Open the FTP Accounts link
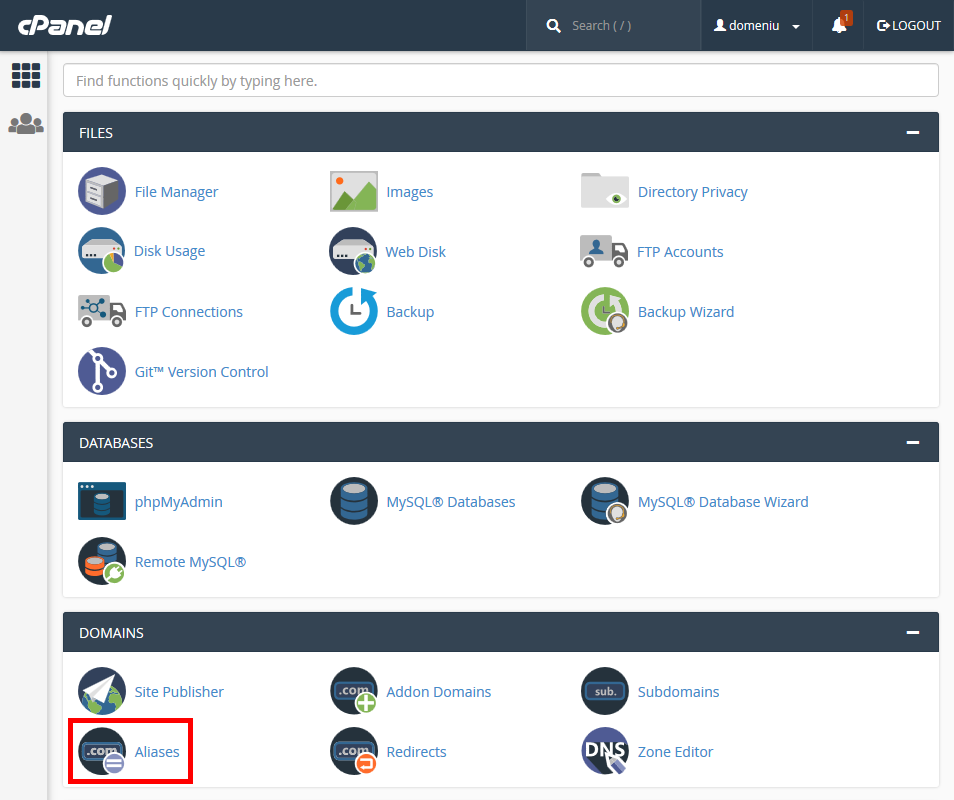 [680, 252]
